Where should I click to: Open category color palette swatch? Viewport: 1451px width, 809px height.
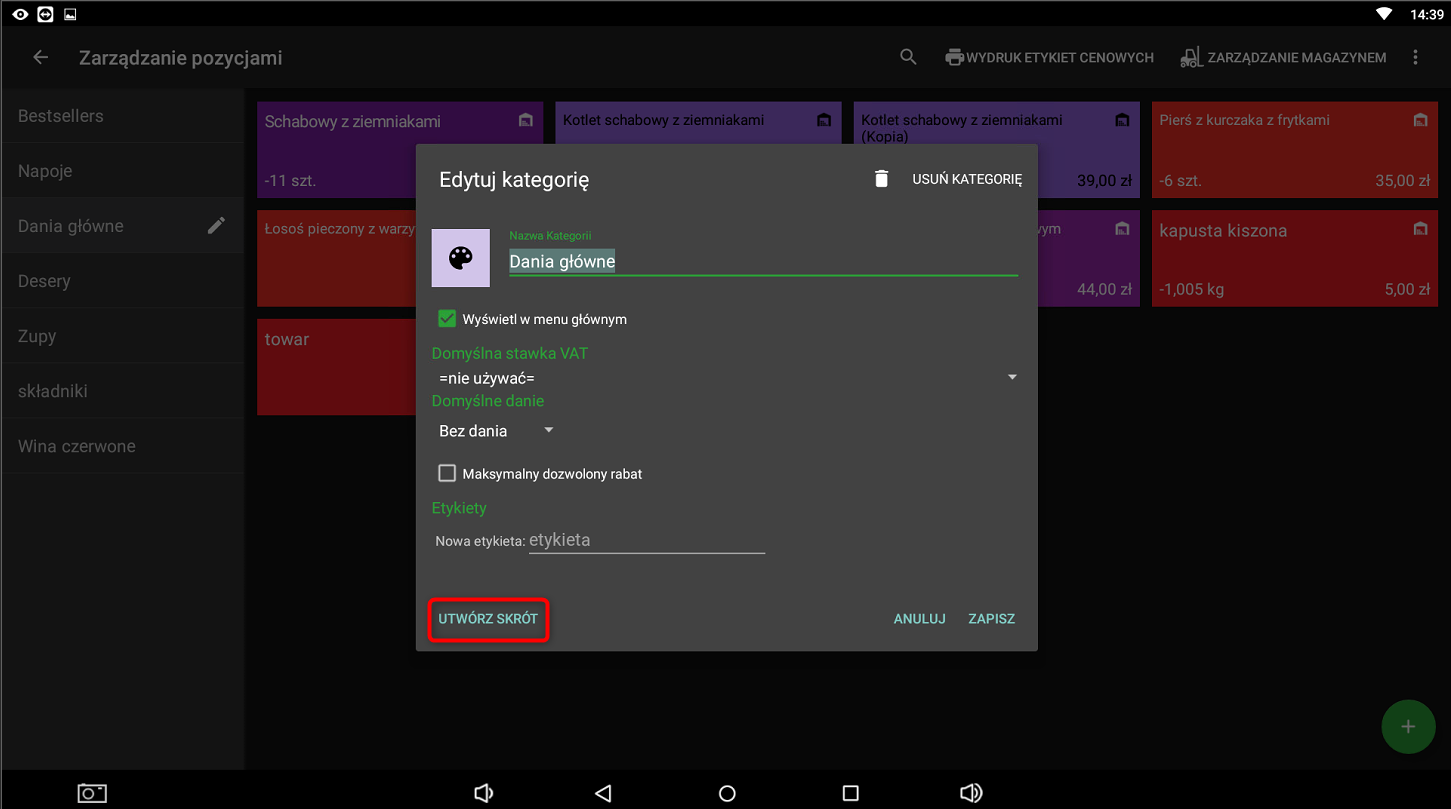[461, 258]
